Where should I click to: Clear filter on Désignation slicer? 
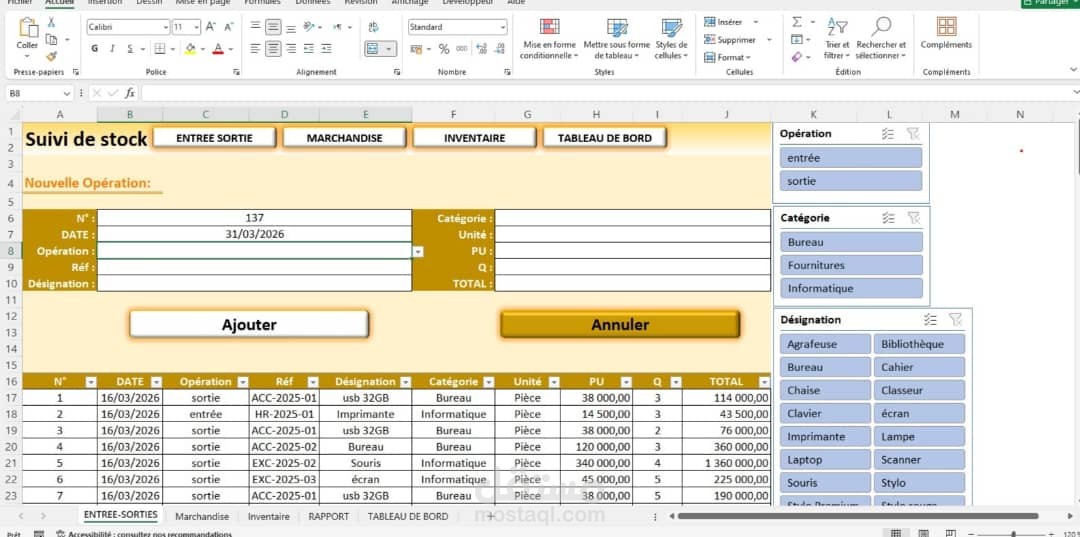pos(955,319)
